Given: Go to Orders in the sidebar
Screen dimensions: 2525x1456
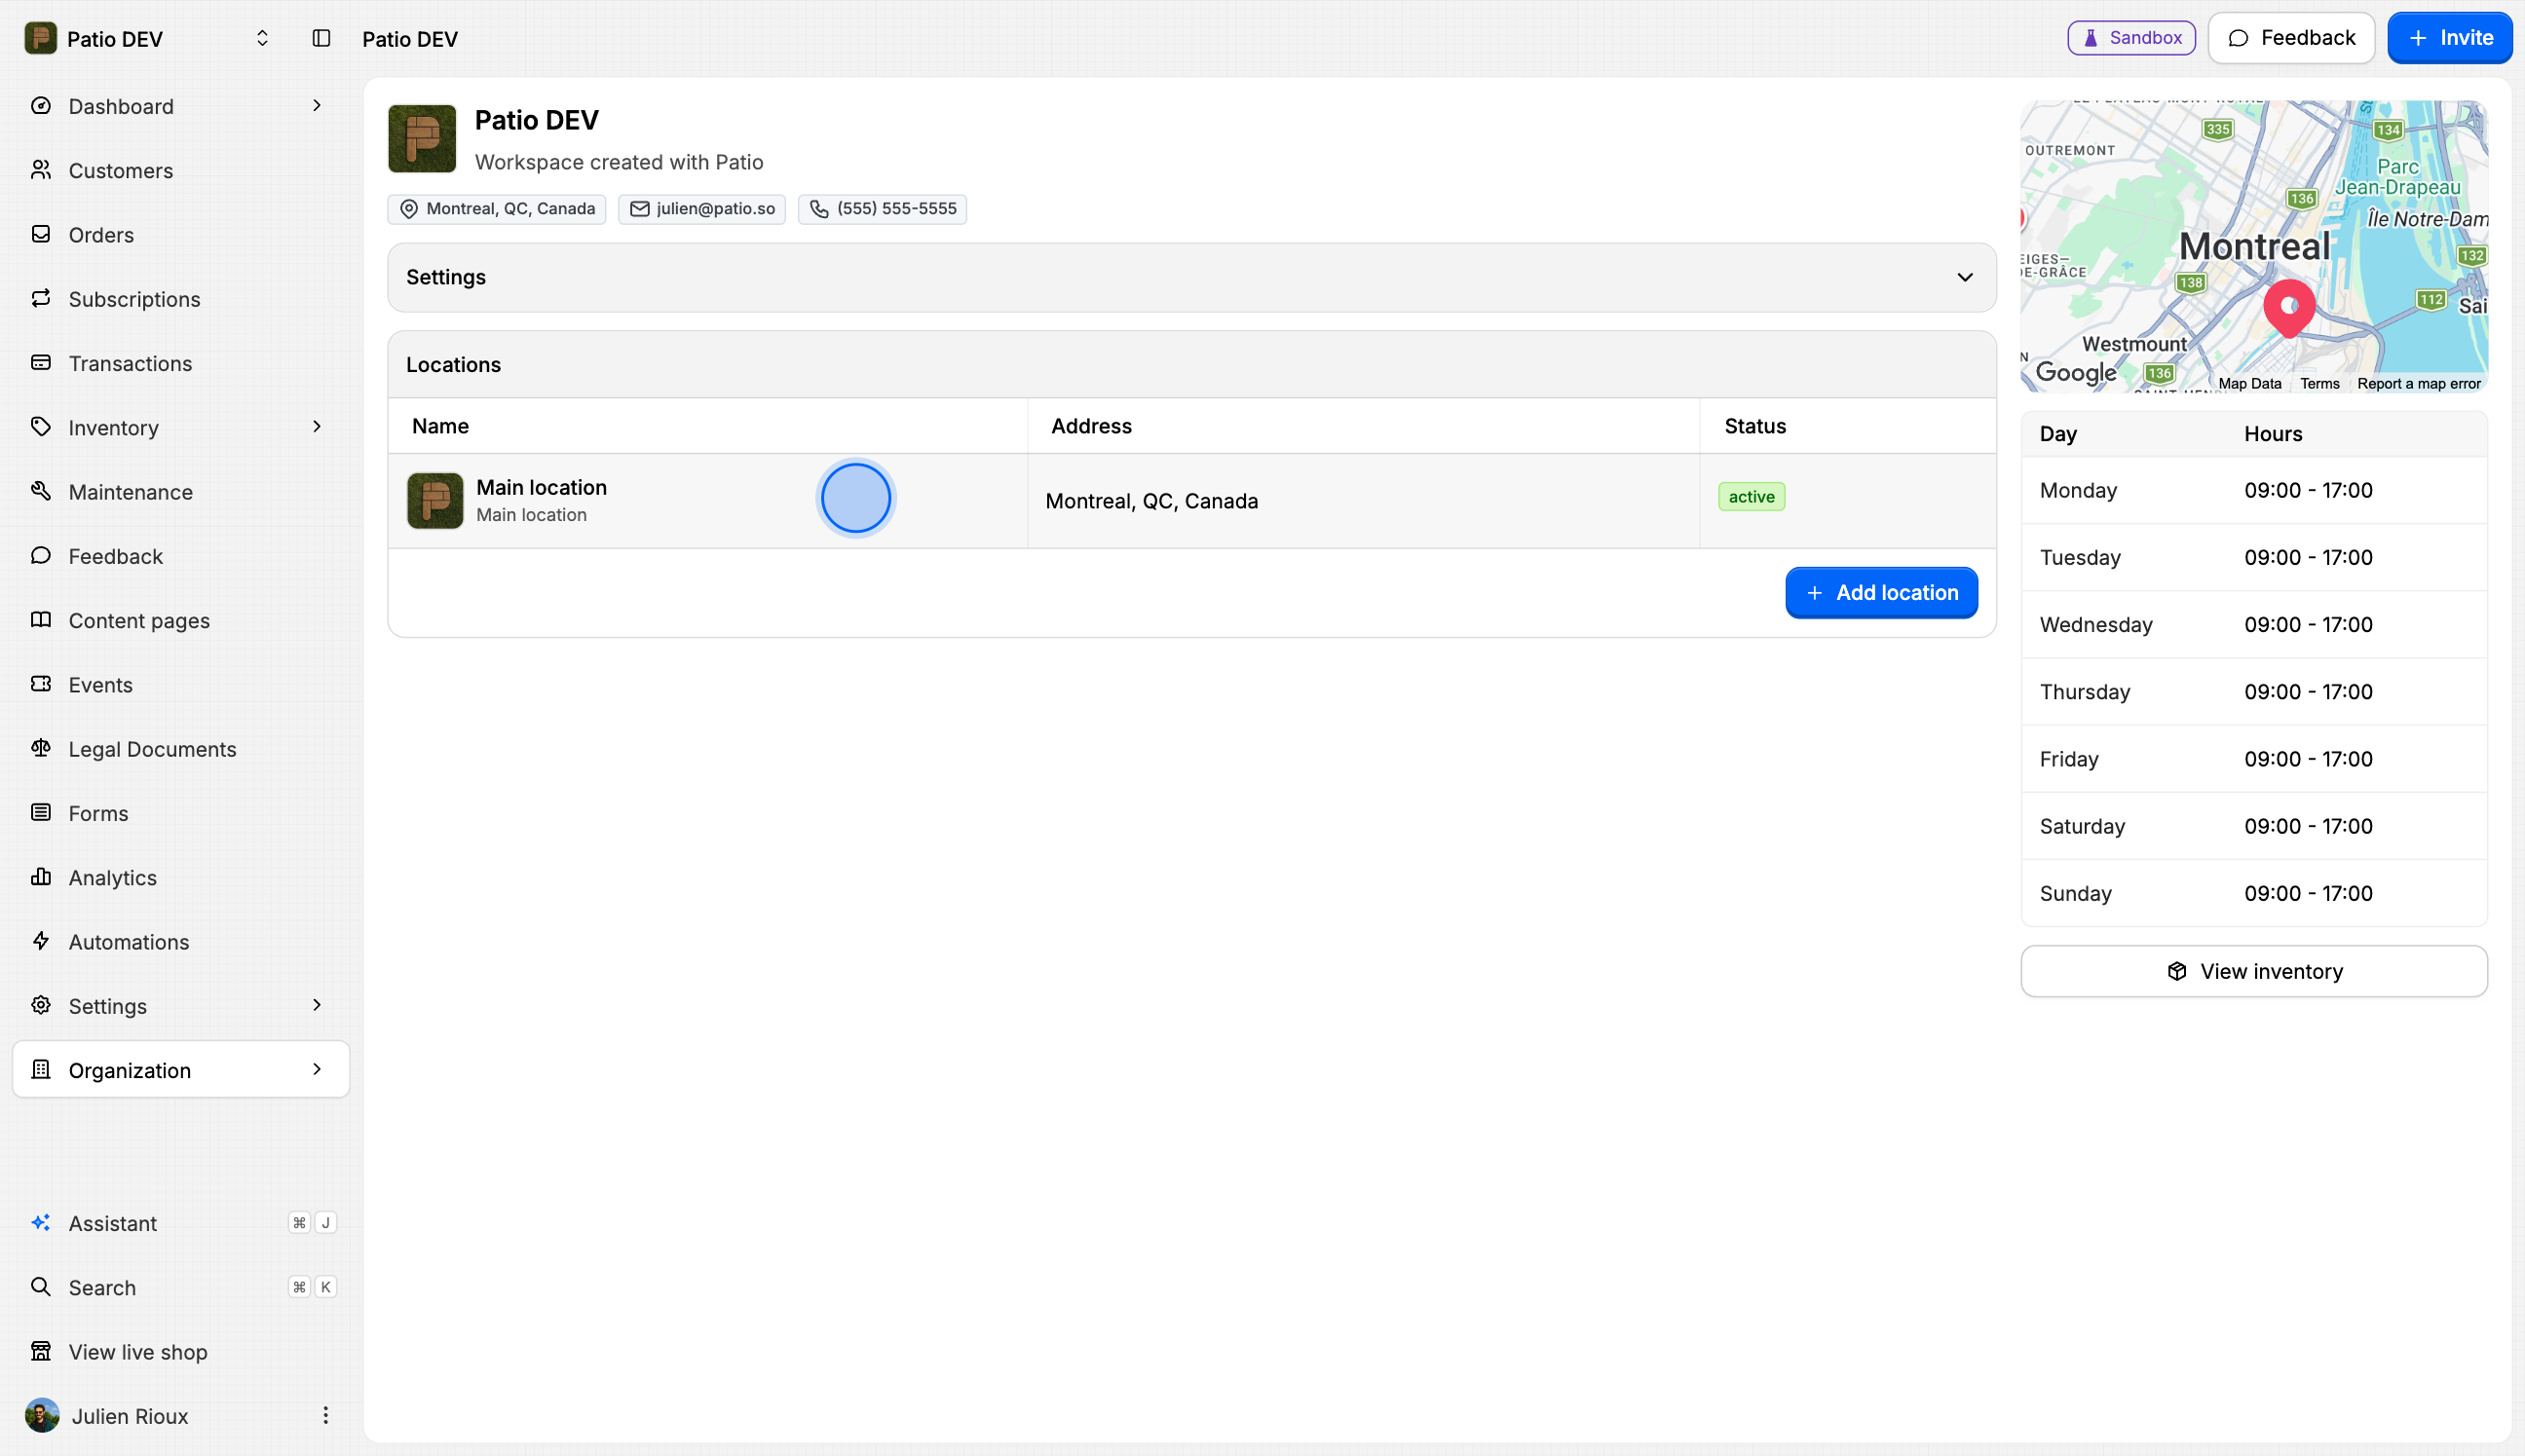Looking at the screenshot, I should tap(181, 234).
